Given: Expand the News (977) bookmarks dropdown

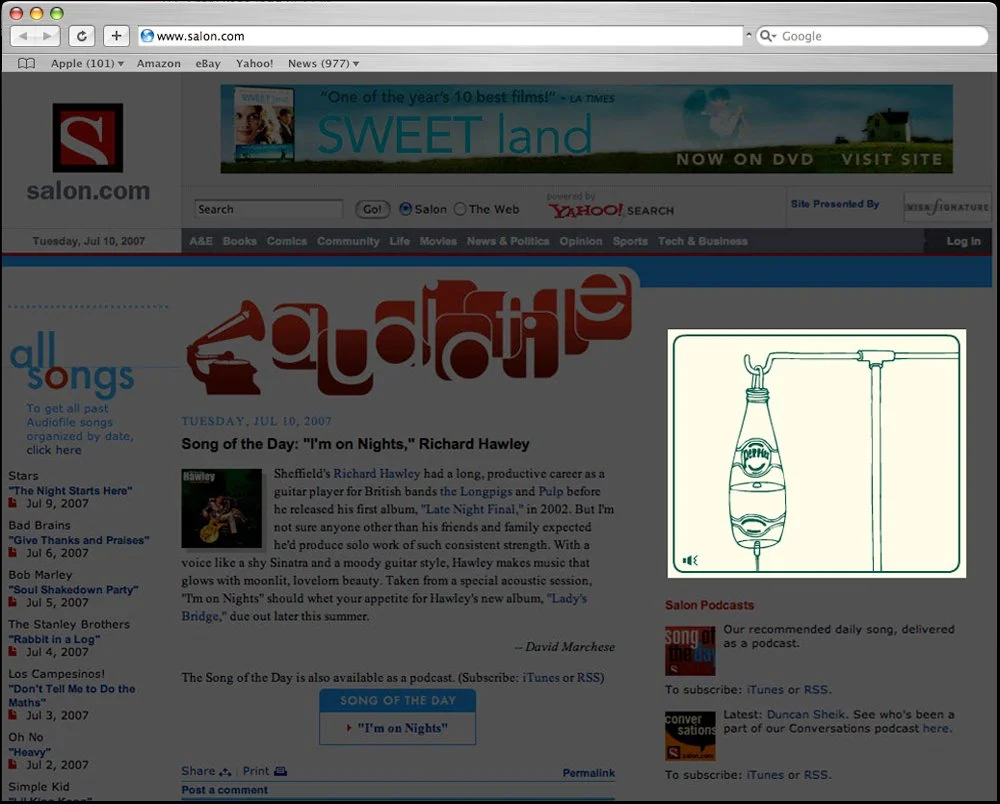Looking at the screenshot, I should [x=323, y=63].
